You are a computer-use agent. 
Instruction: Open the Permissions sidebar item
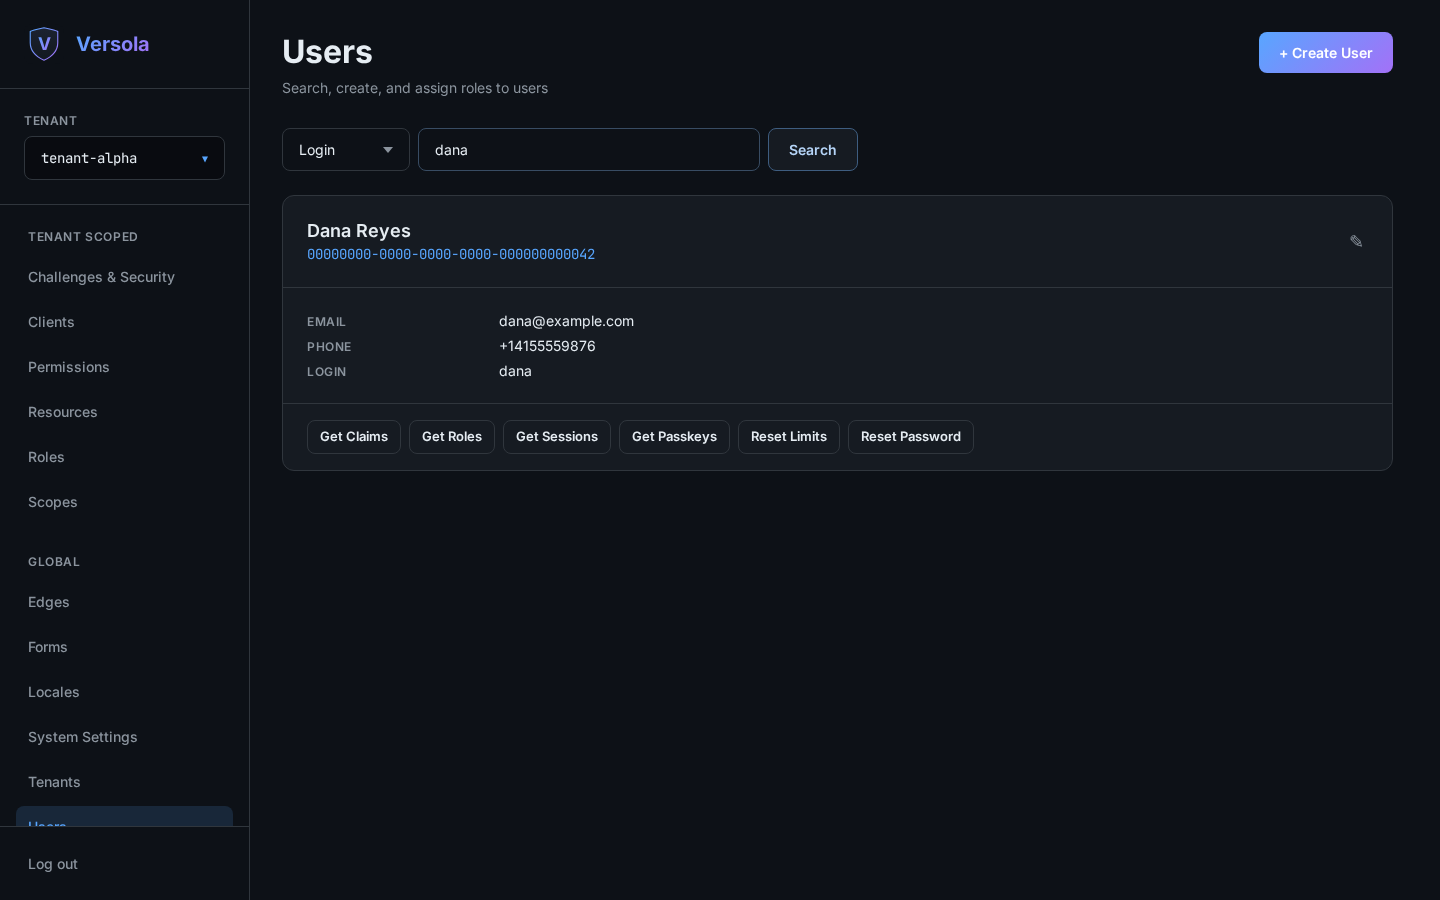[124, 367]
